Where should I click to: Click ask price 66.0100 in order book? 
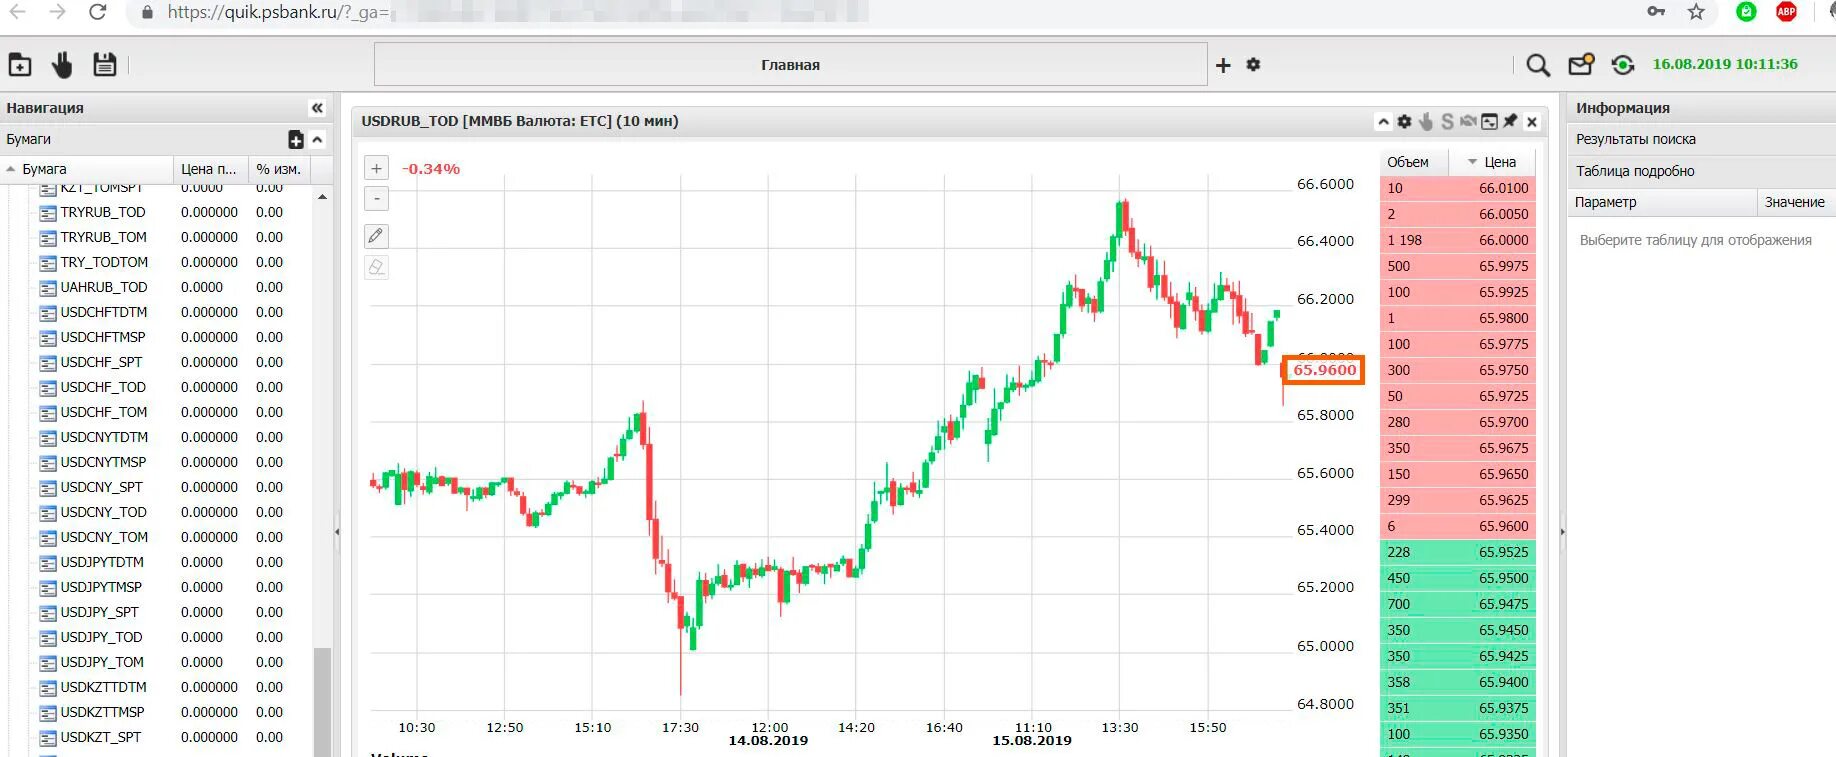coord(1503,188)
